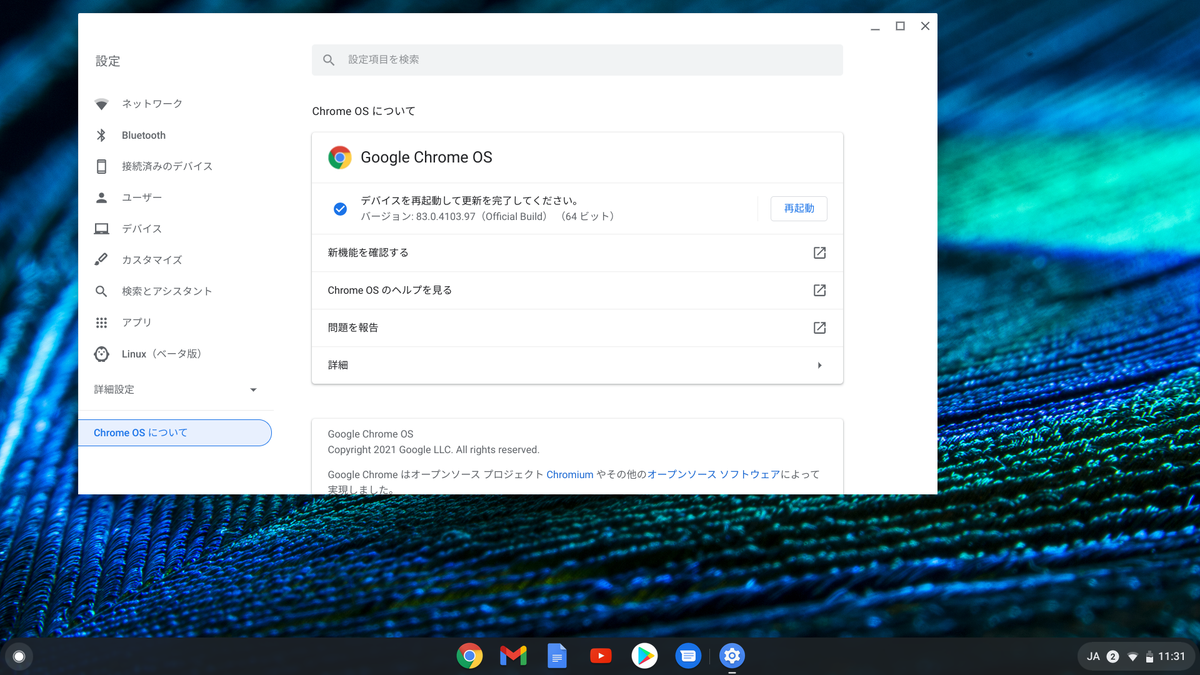Expand the 詳細設定 section
Image resolution: width=1200 pixels, height=675 pixels.
(175, 389)
